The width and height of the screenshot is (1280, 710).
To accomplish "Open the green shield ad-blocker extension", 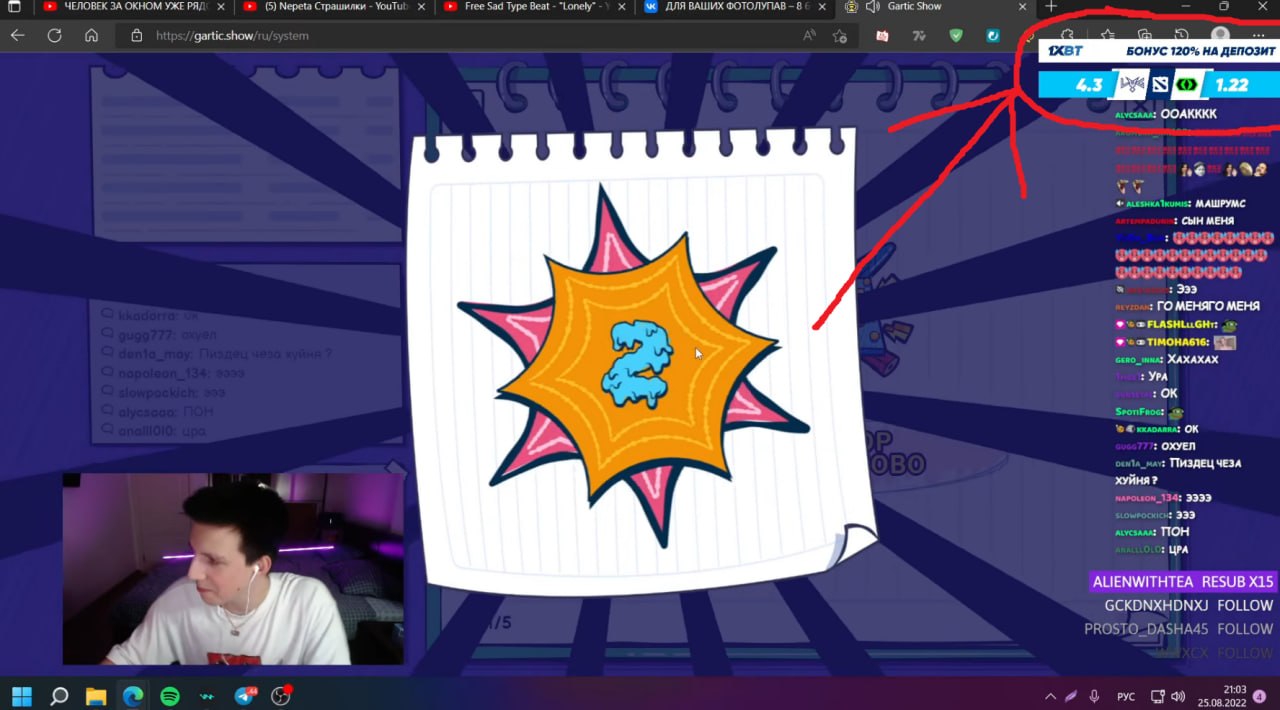I will [956, 35].
